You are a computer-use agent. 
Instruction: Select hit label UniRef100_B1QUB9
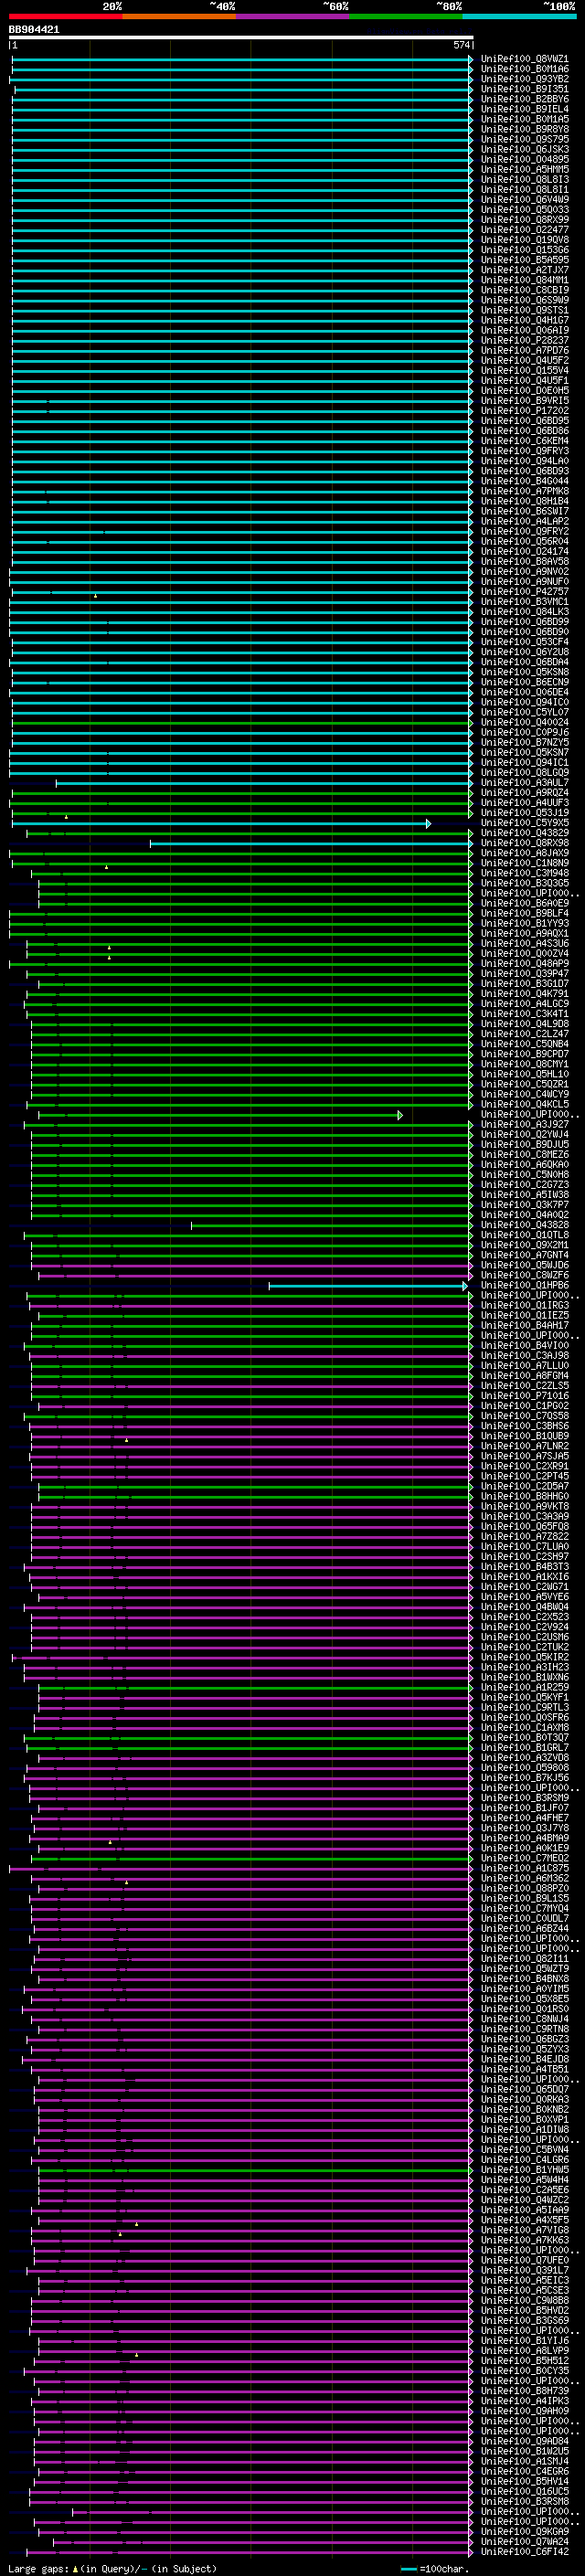coord(525,1436)
